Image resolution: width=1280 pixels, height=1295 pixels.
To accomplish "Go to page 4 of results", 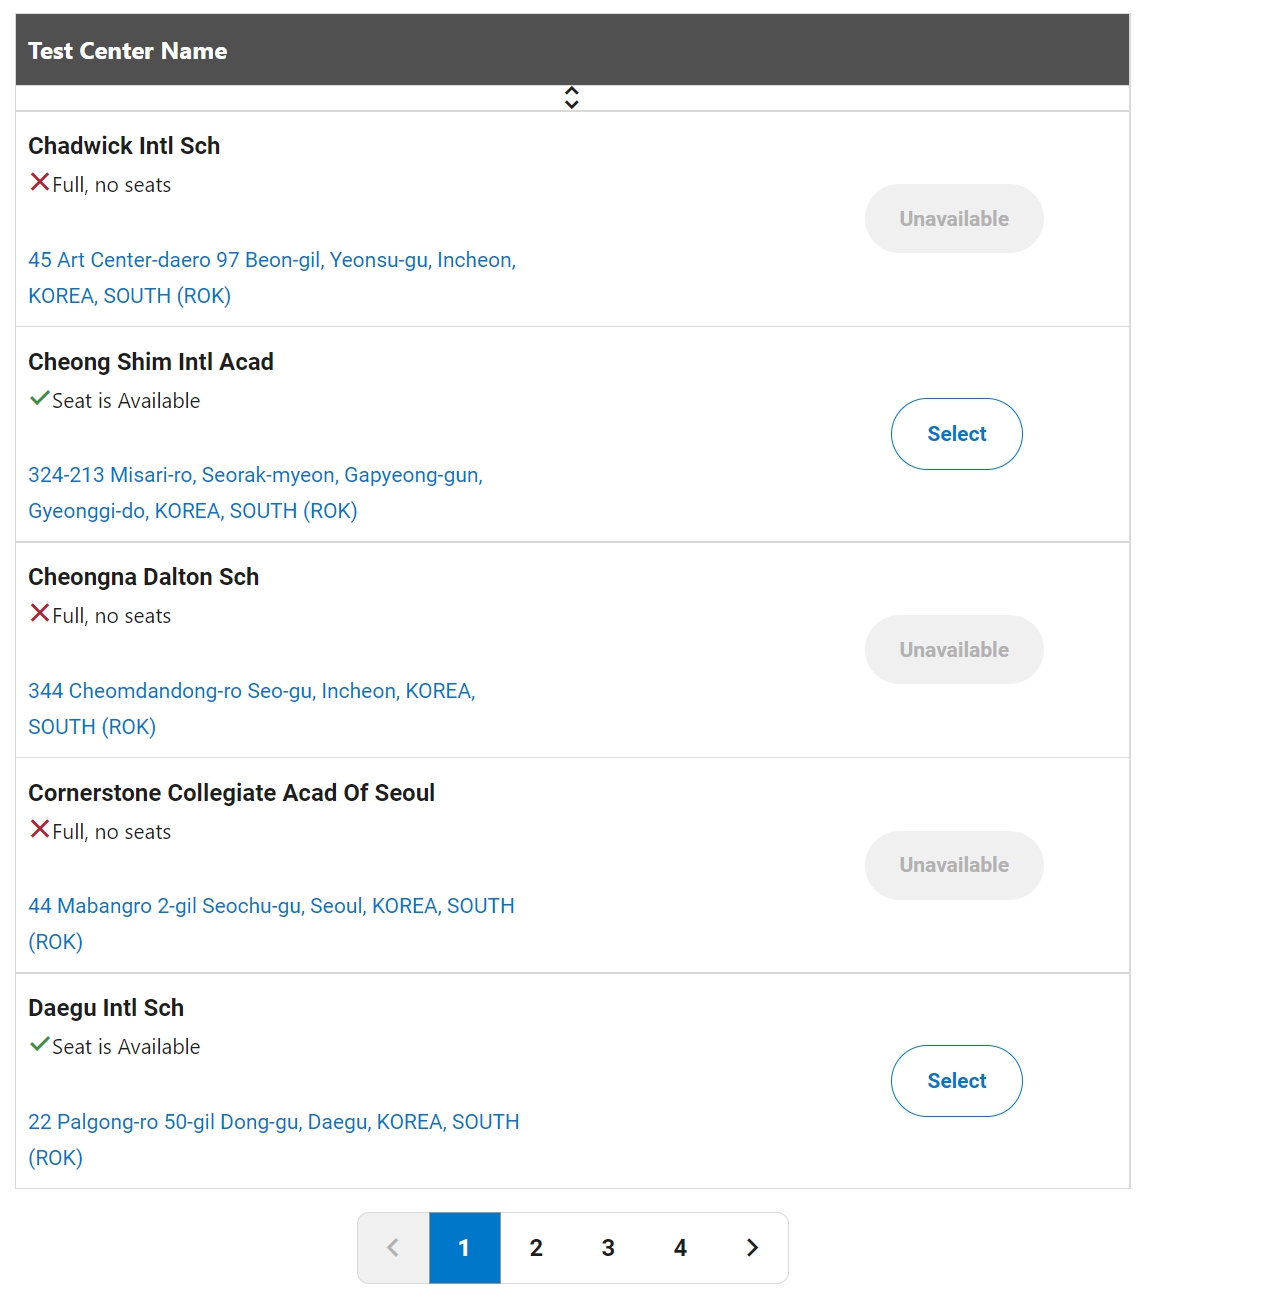I will click(680, 1248).
